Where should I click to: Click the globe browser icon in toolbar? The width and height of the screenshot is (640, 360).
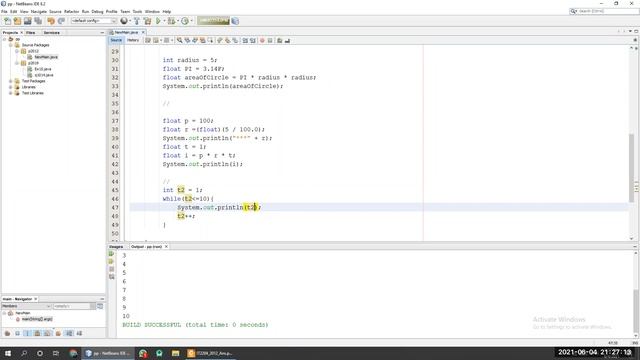[x=124, y=21]
